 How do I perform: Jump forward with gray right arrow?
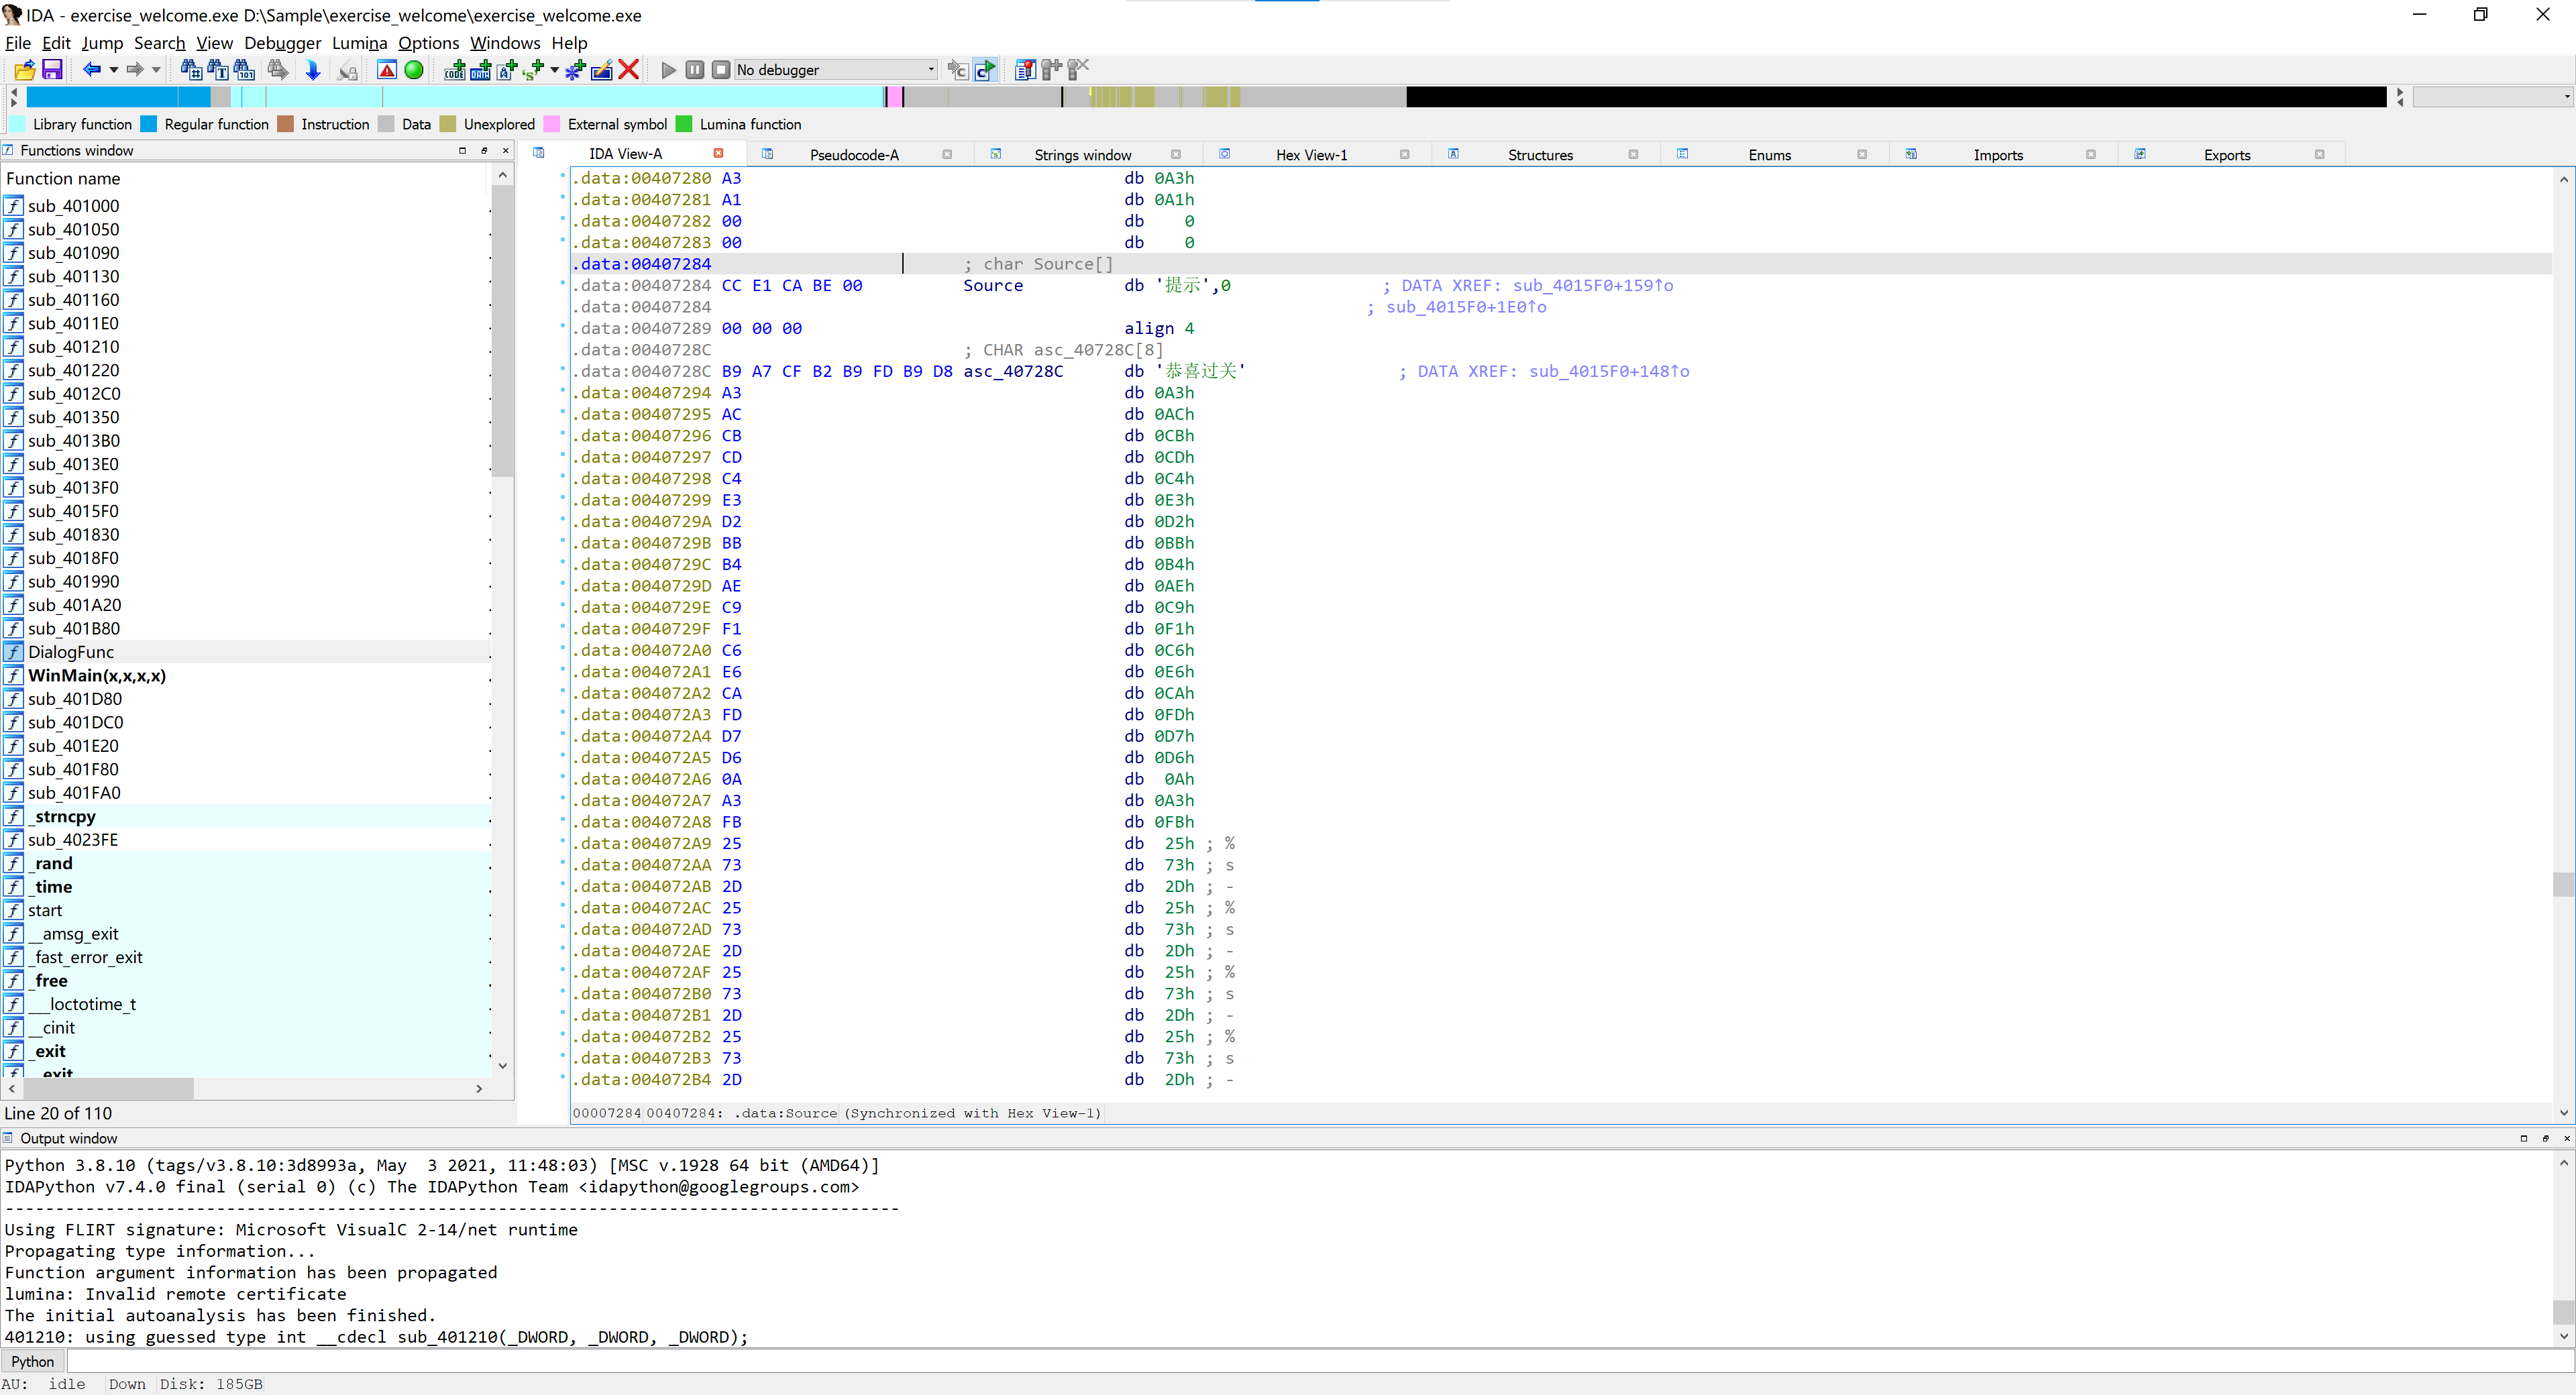pos(135,70)
